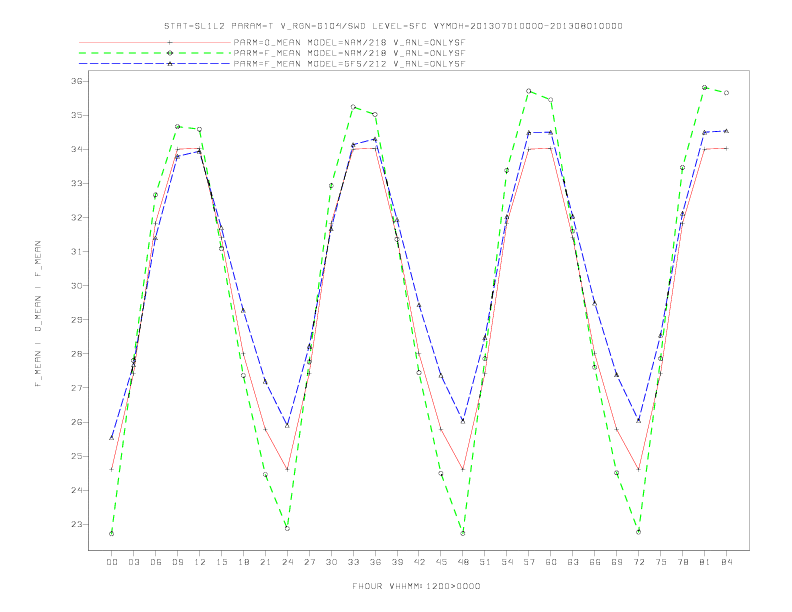This screenshot has width=792, height=612.
Task: Select legend entry 'PARM=O_MEAN MODEL=NAM/218'
Action: (349, 42)
